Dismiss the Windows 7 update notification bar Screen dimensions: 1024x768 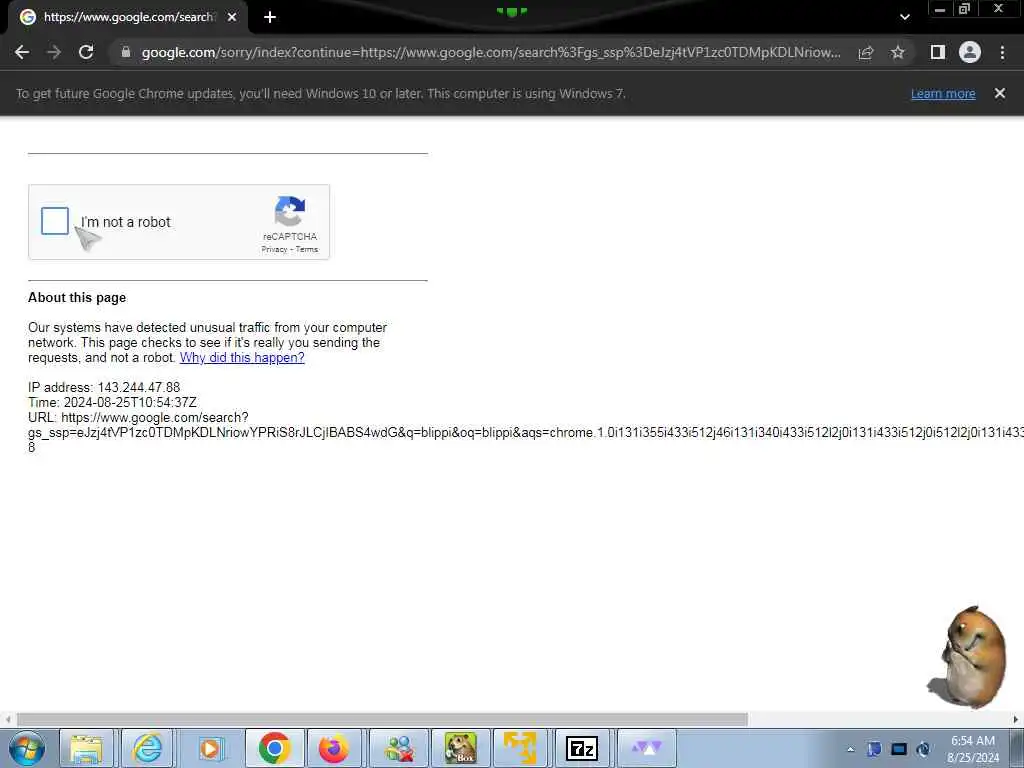1000,93
